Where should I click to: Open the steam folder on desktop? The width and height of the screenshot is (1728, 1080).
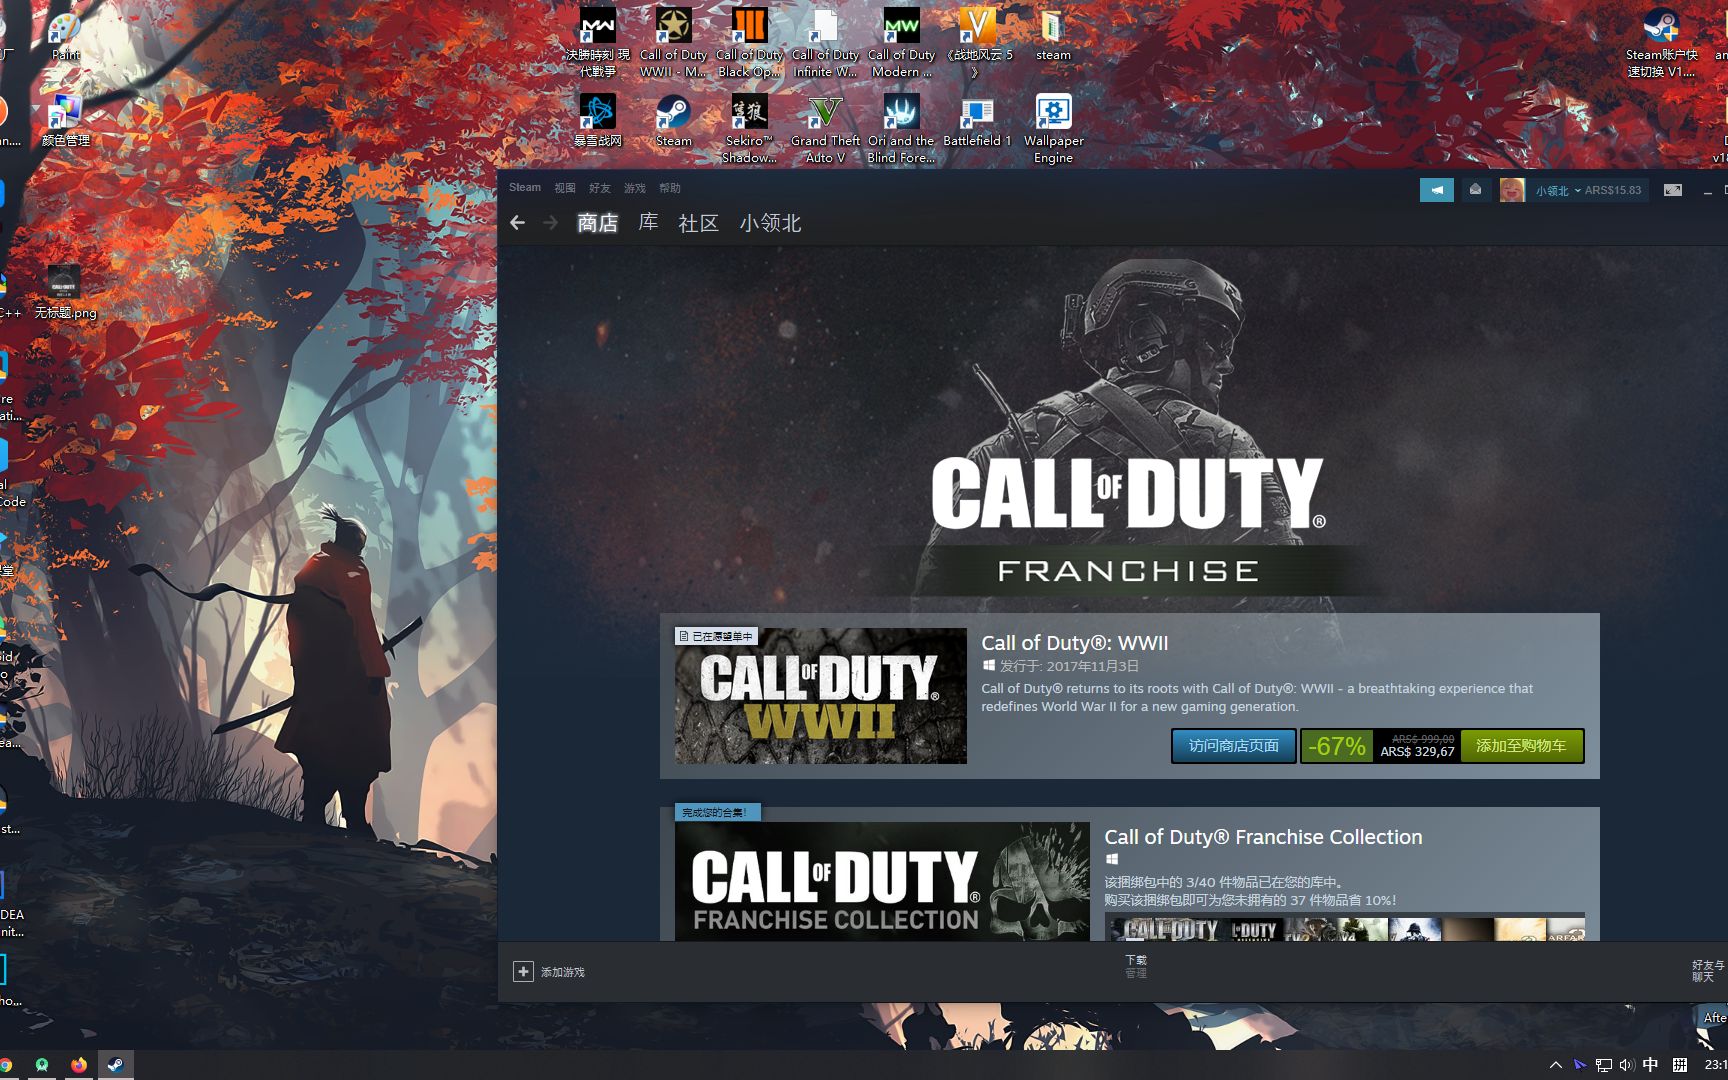(x=1053, y=35)
